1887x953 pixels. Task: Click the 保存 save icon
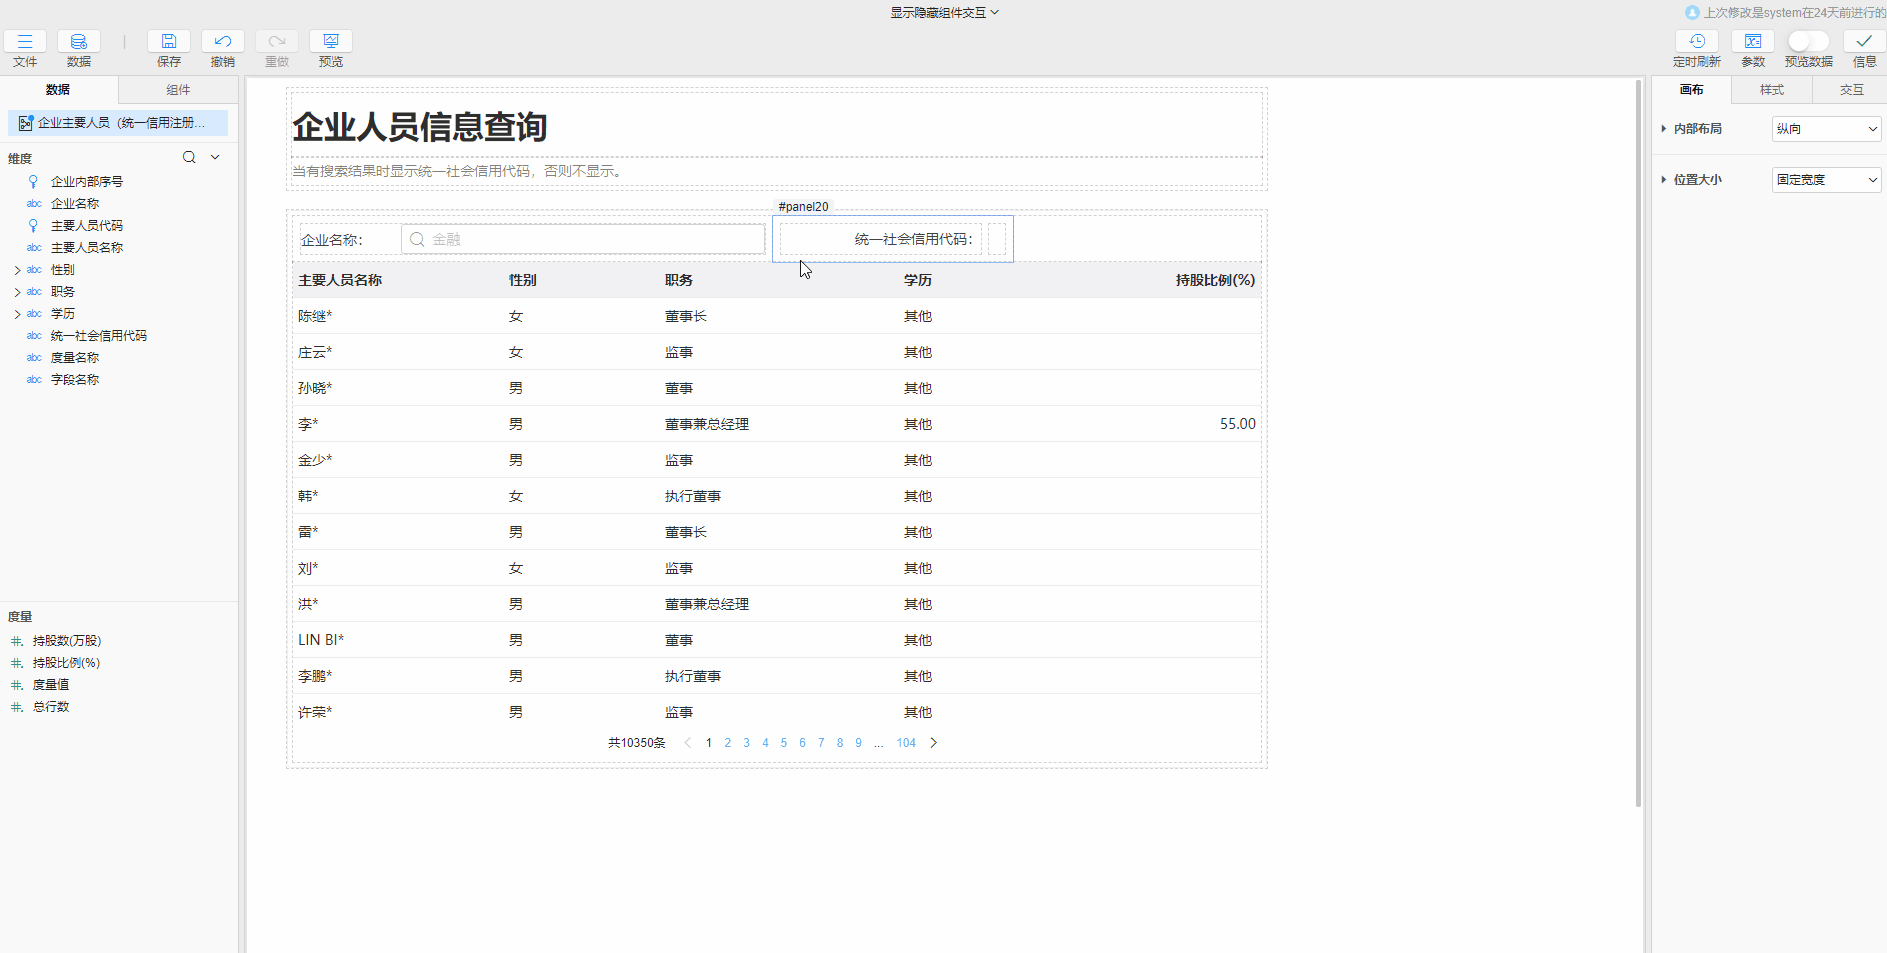click(x=169, y=42)
